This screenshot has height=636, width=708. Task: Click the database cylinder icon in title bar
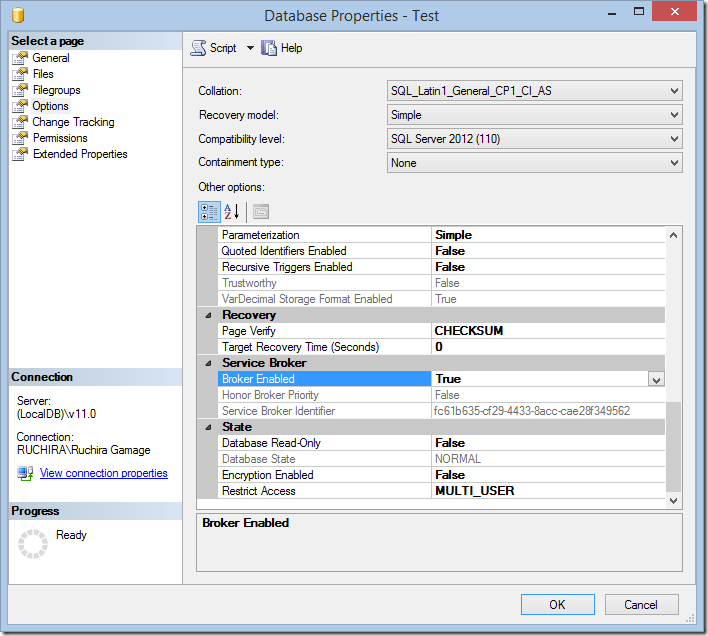[18, 15]
